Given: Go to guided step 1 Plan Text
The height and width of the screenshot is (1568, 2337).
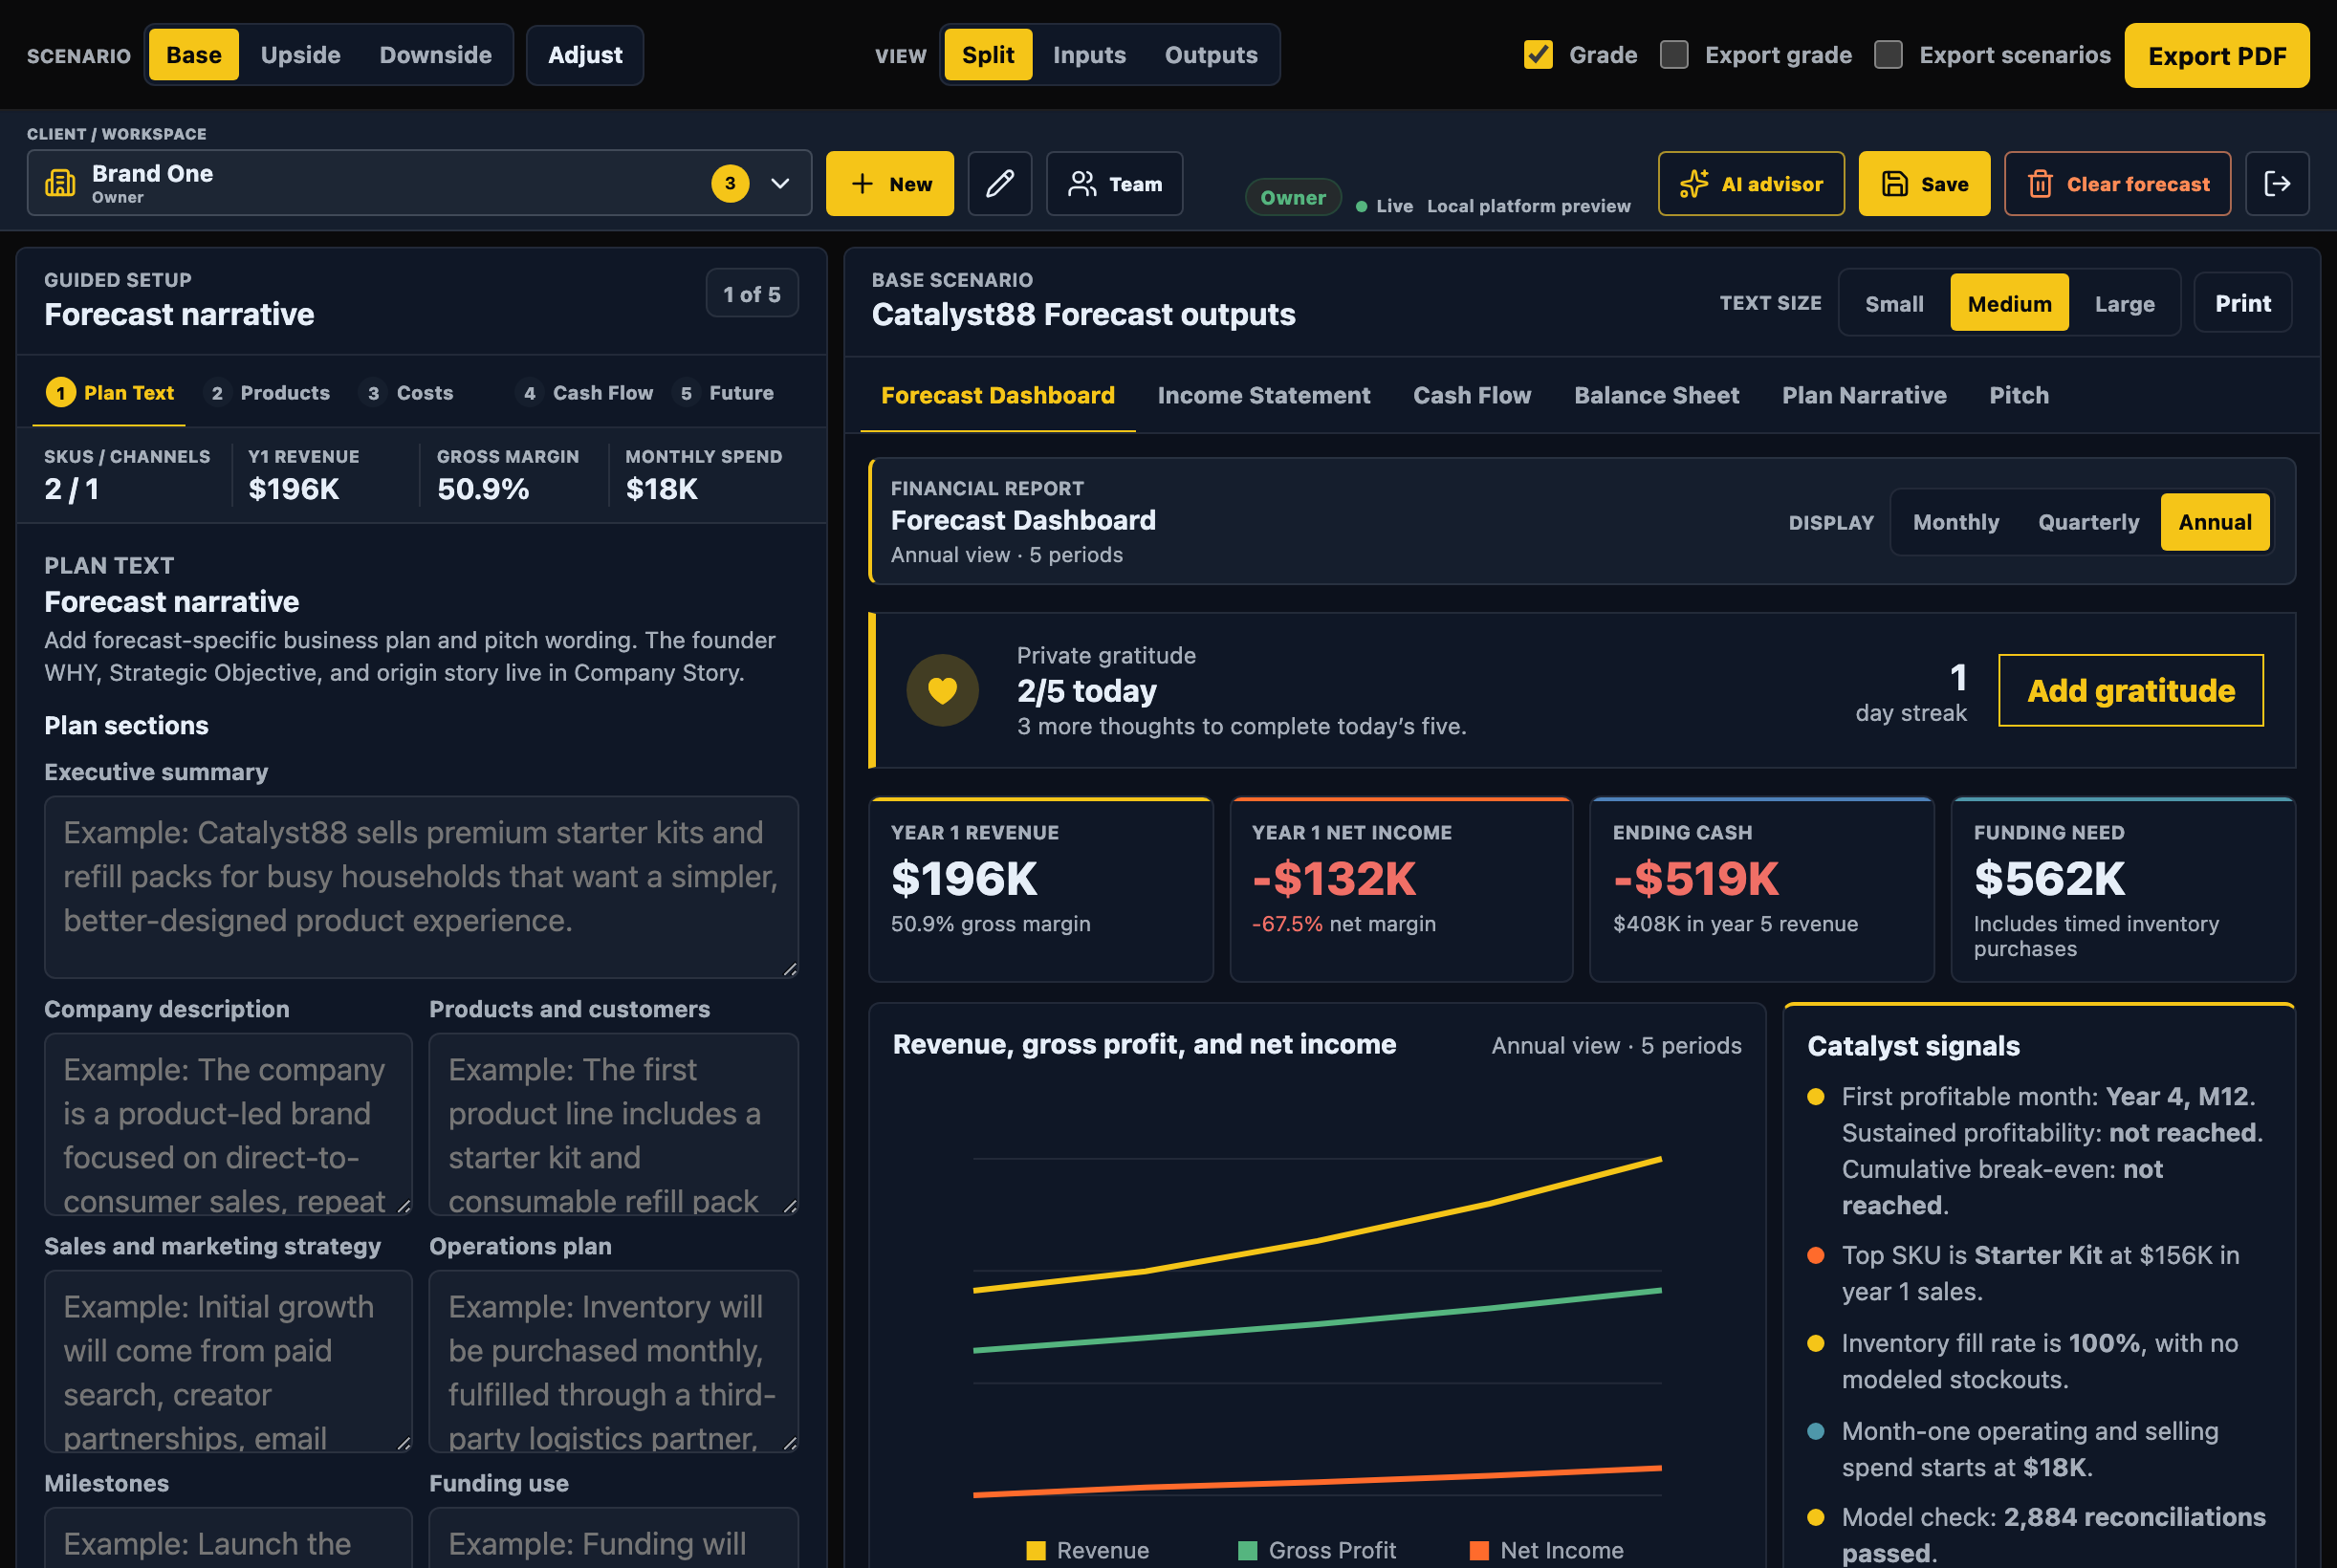Looking at the screenshot, I should pos(110,393).
